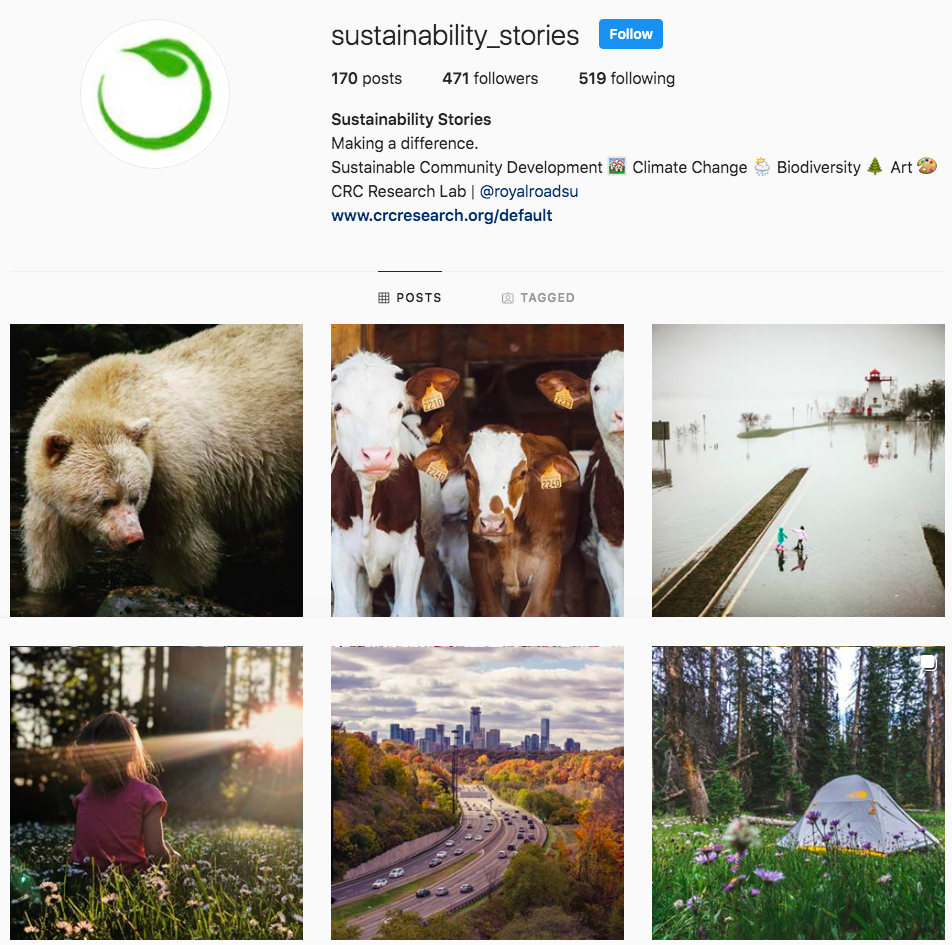Click the person-frame icon beside TAGGED
This screenshot has width=952, height=945.
[508, 298]
